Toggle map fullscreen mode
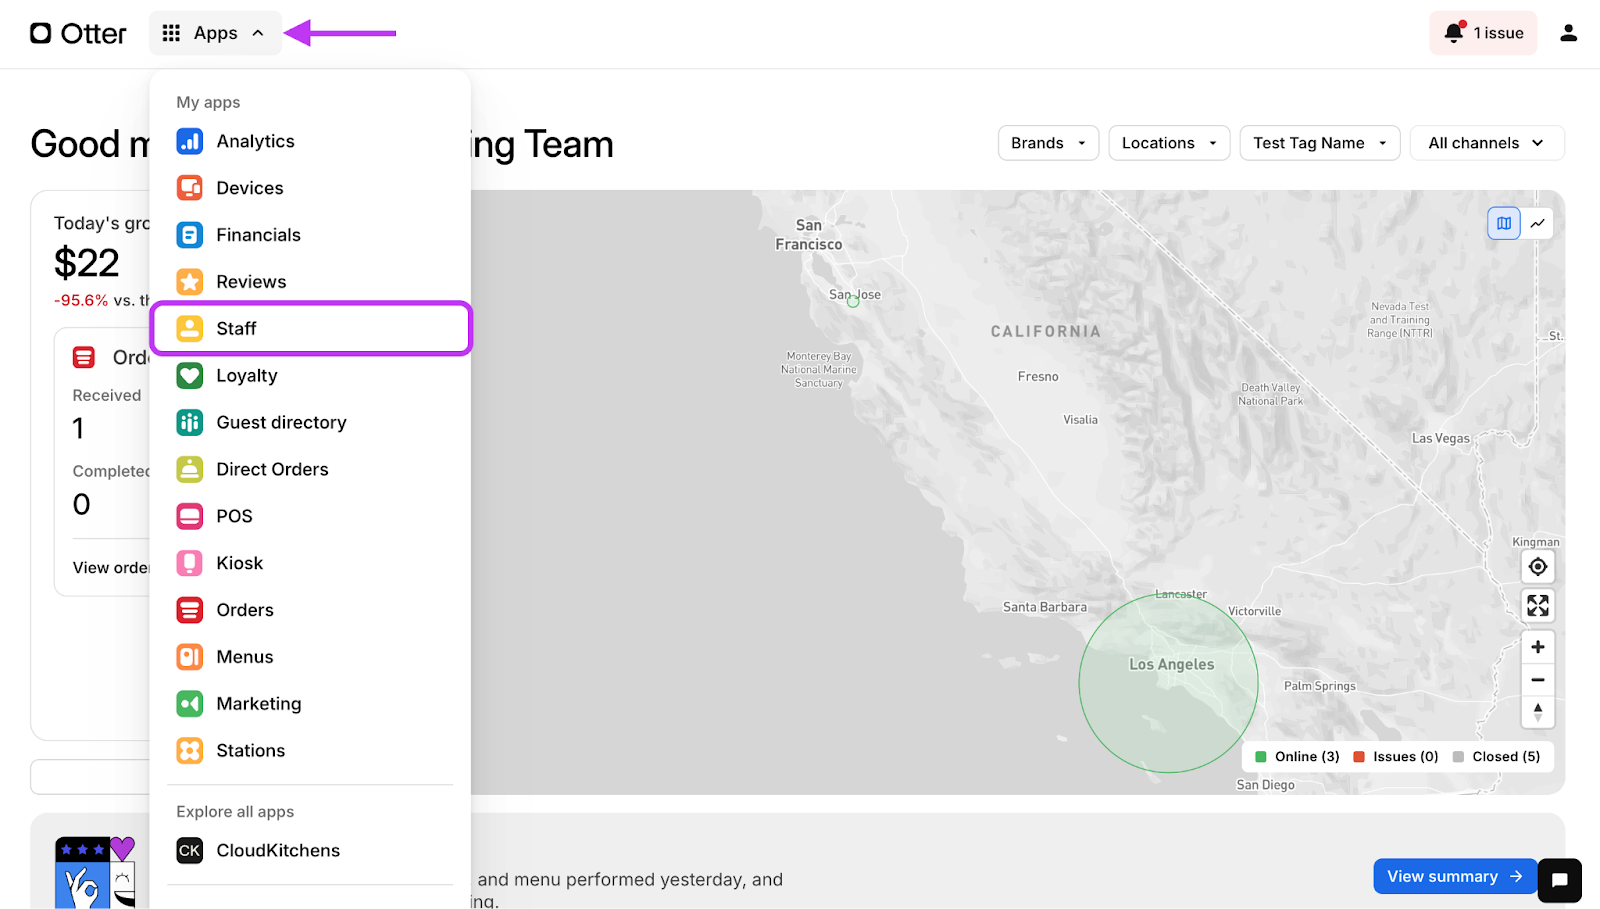The image size is (1600, 909). click(x=1538, y=606)
